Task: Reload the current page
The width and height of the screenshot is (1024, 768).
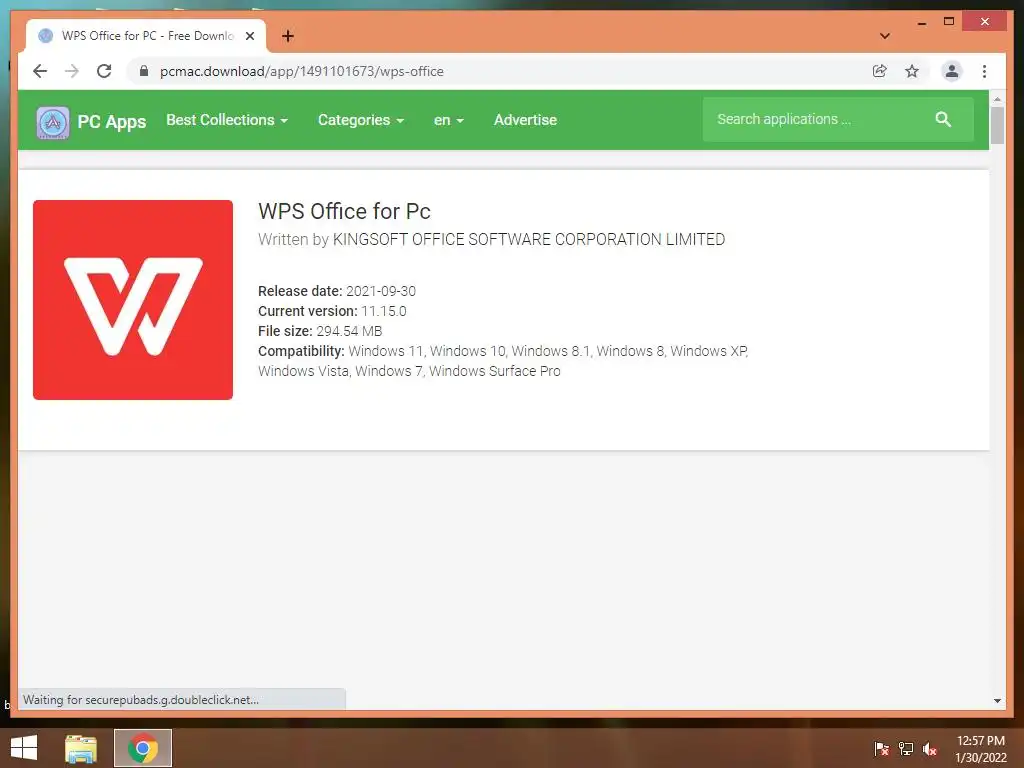Action: 104,71
